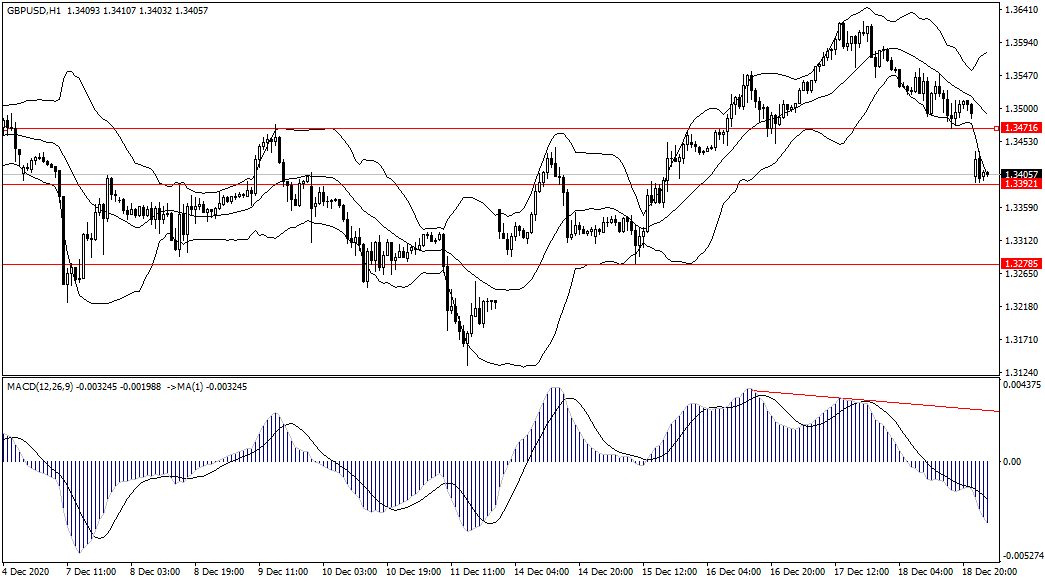Click the 0.004375 MACD scale value

pos(1022,385)
